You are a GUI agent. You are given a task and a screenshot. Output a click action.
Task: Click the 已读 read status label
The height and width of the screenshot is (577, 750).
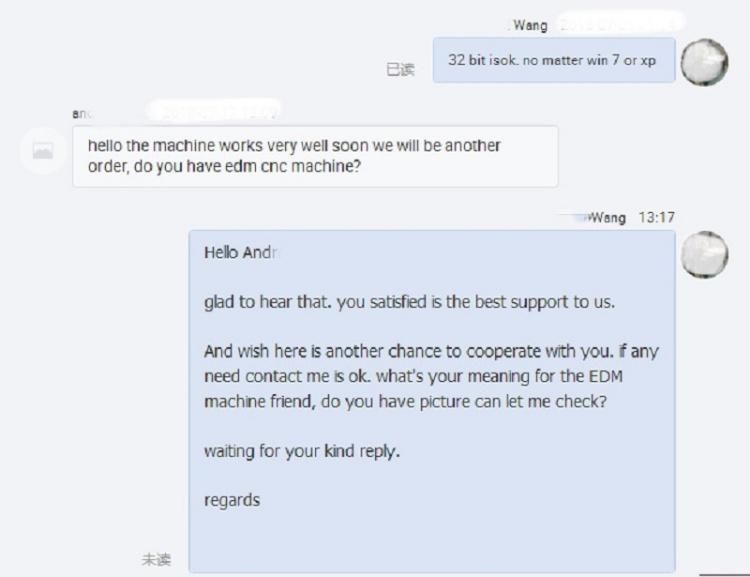400,69
